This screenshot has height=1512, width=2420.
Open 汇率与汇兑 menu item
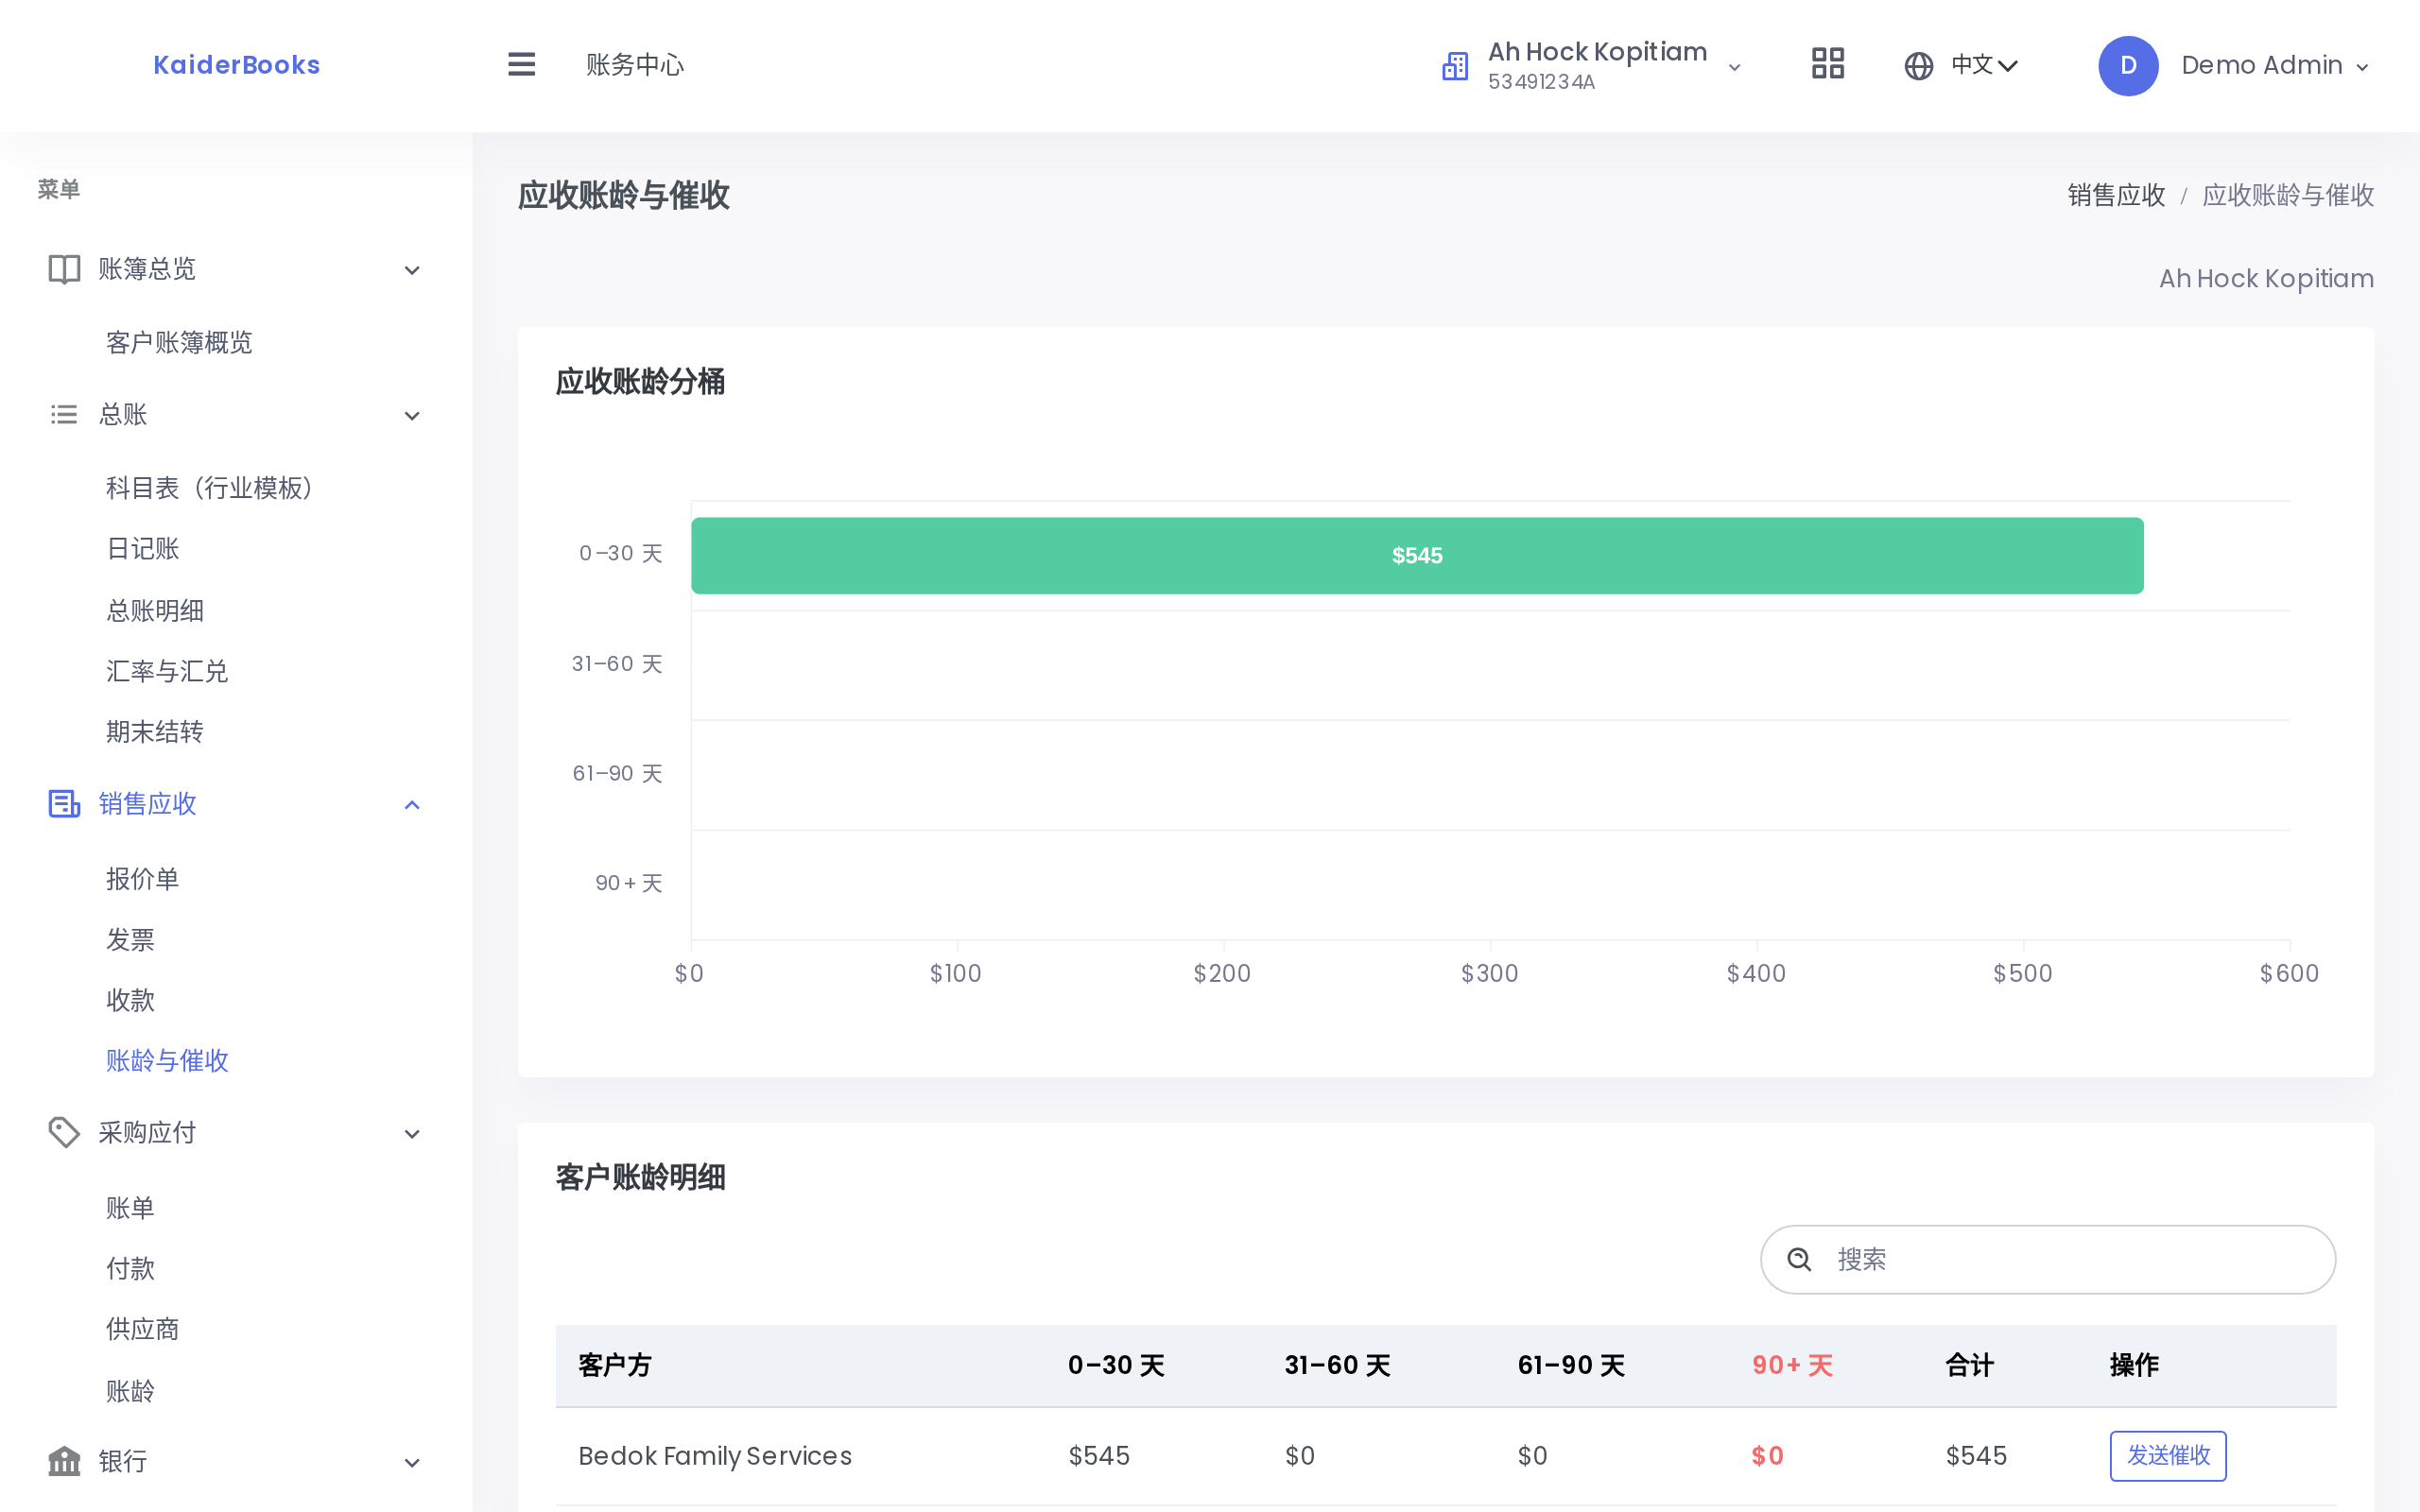[167, 671]
